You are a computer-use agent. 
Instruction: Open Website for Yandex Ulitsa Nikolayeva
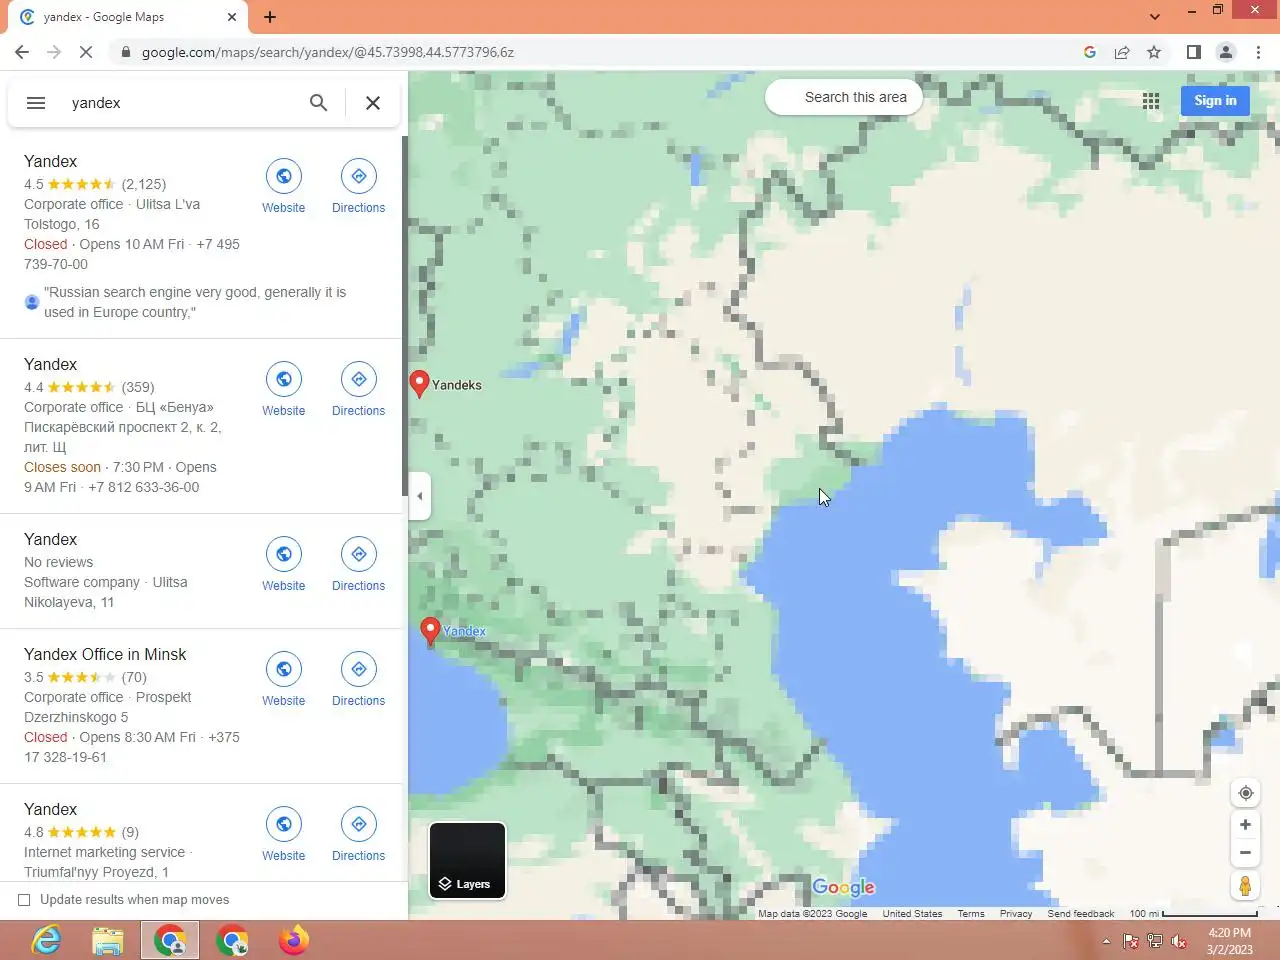(284, 565)
